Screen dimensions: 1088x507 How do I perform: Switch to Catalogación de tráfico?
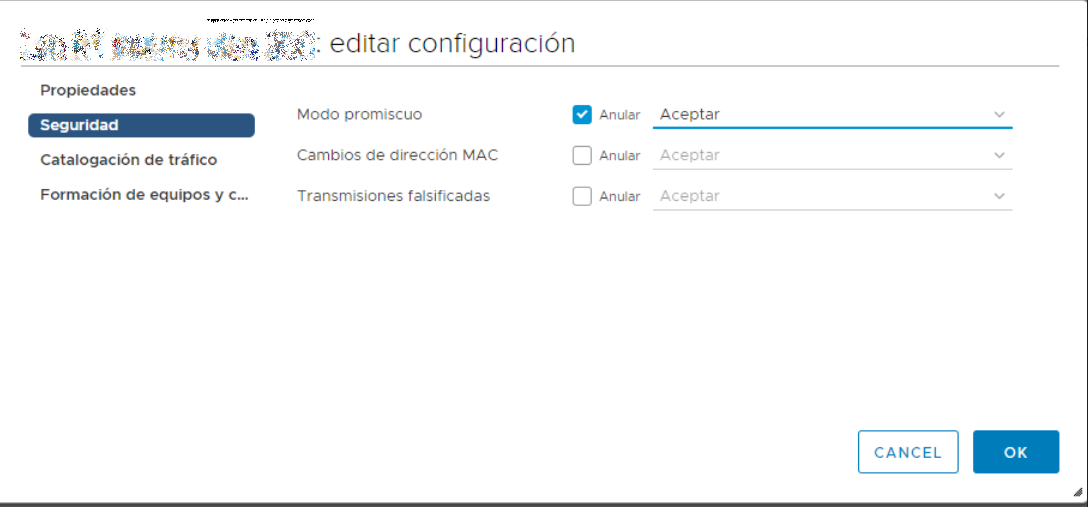tap(128, 160)
